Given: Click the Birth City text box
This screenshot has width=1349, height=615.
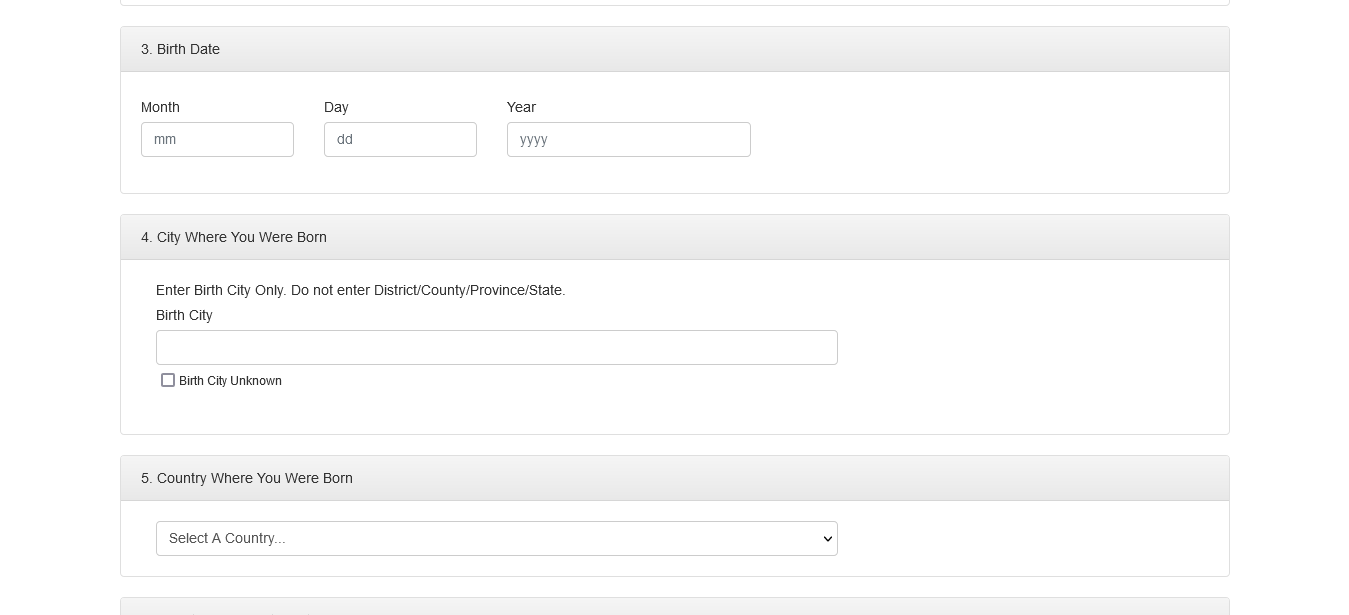Looking at the screenshot, I should 496,348.
